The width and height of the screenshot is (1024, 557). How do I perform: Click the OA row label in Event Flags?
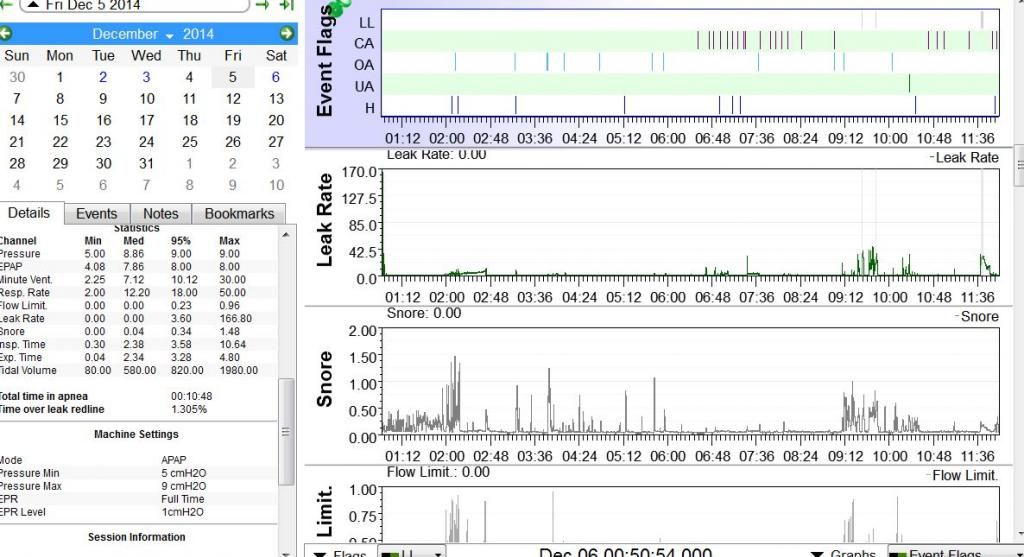click(x=364, y=65)
